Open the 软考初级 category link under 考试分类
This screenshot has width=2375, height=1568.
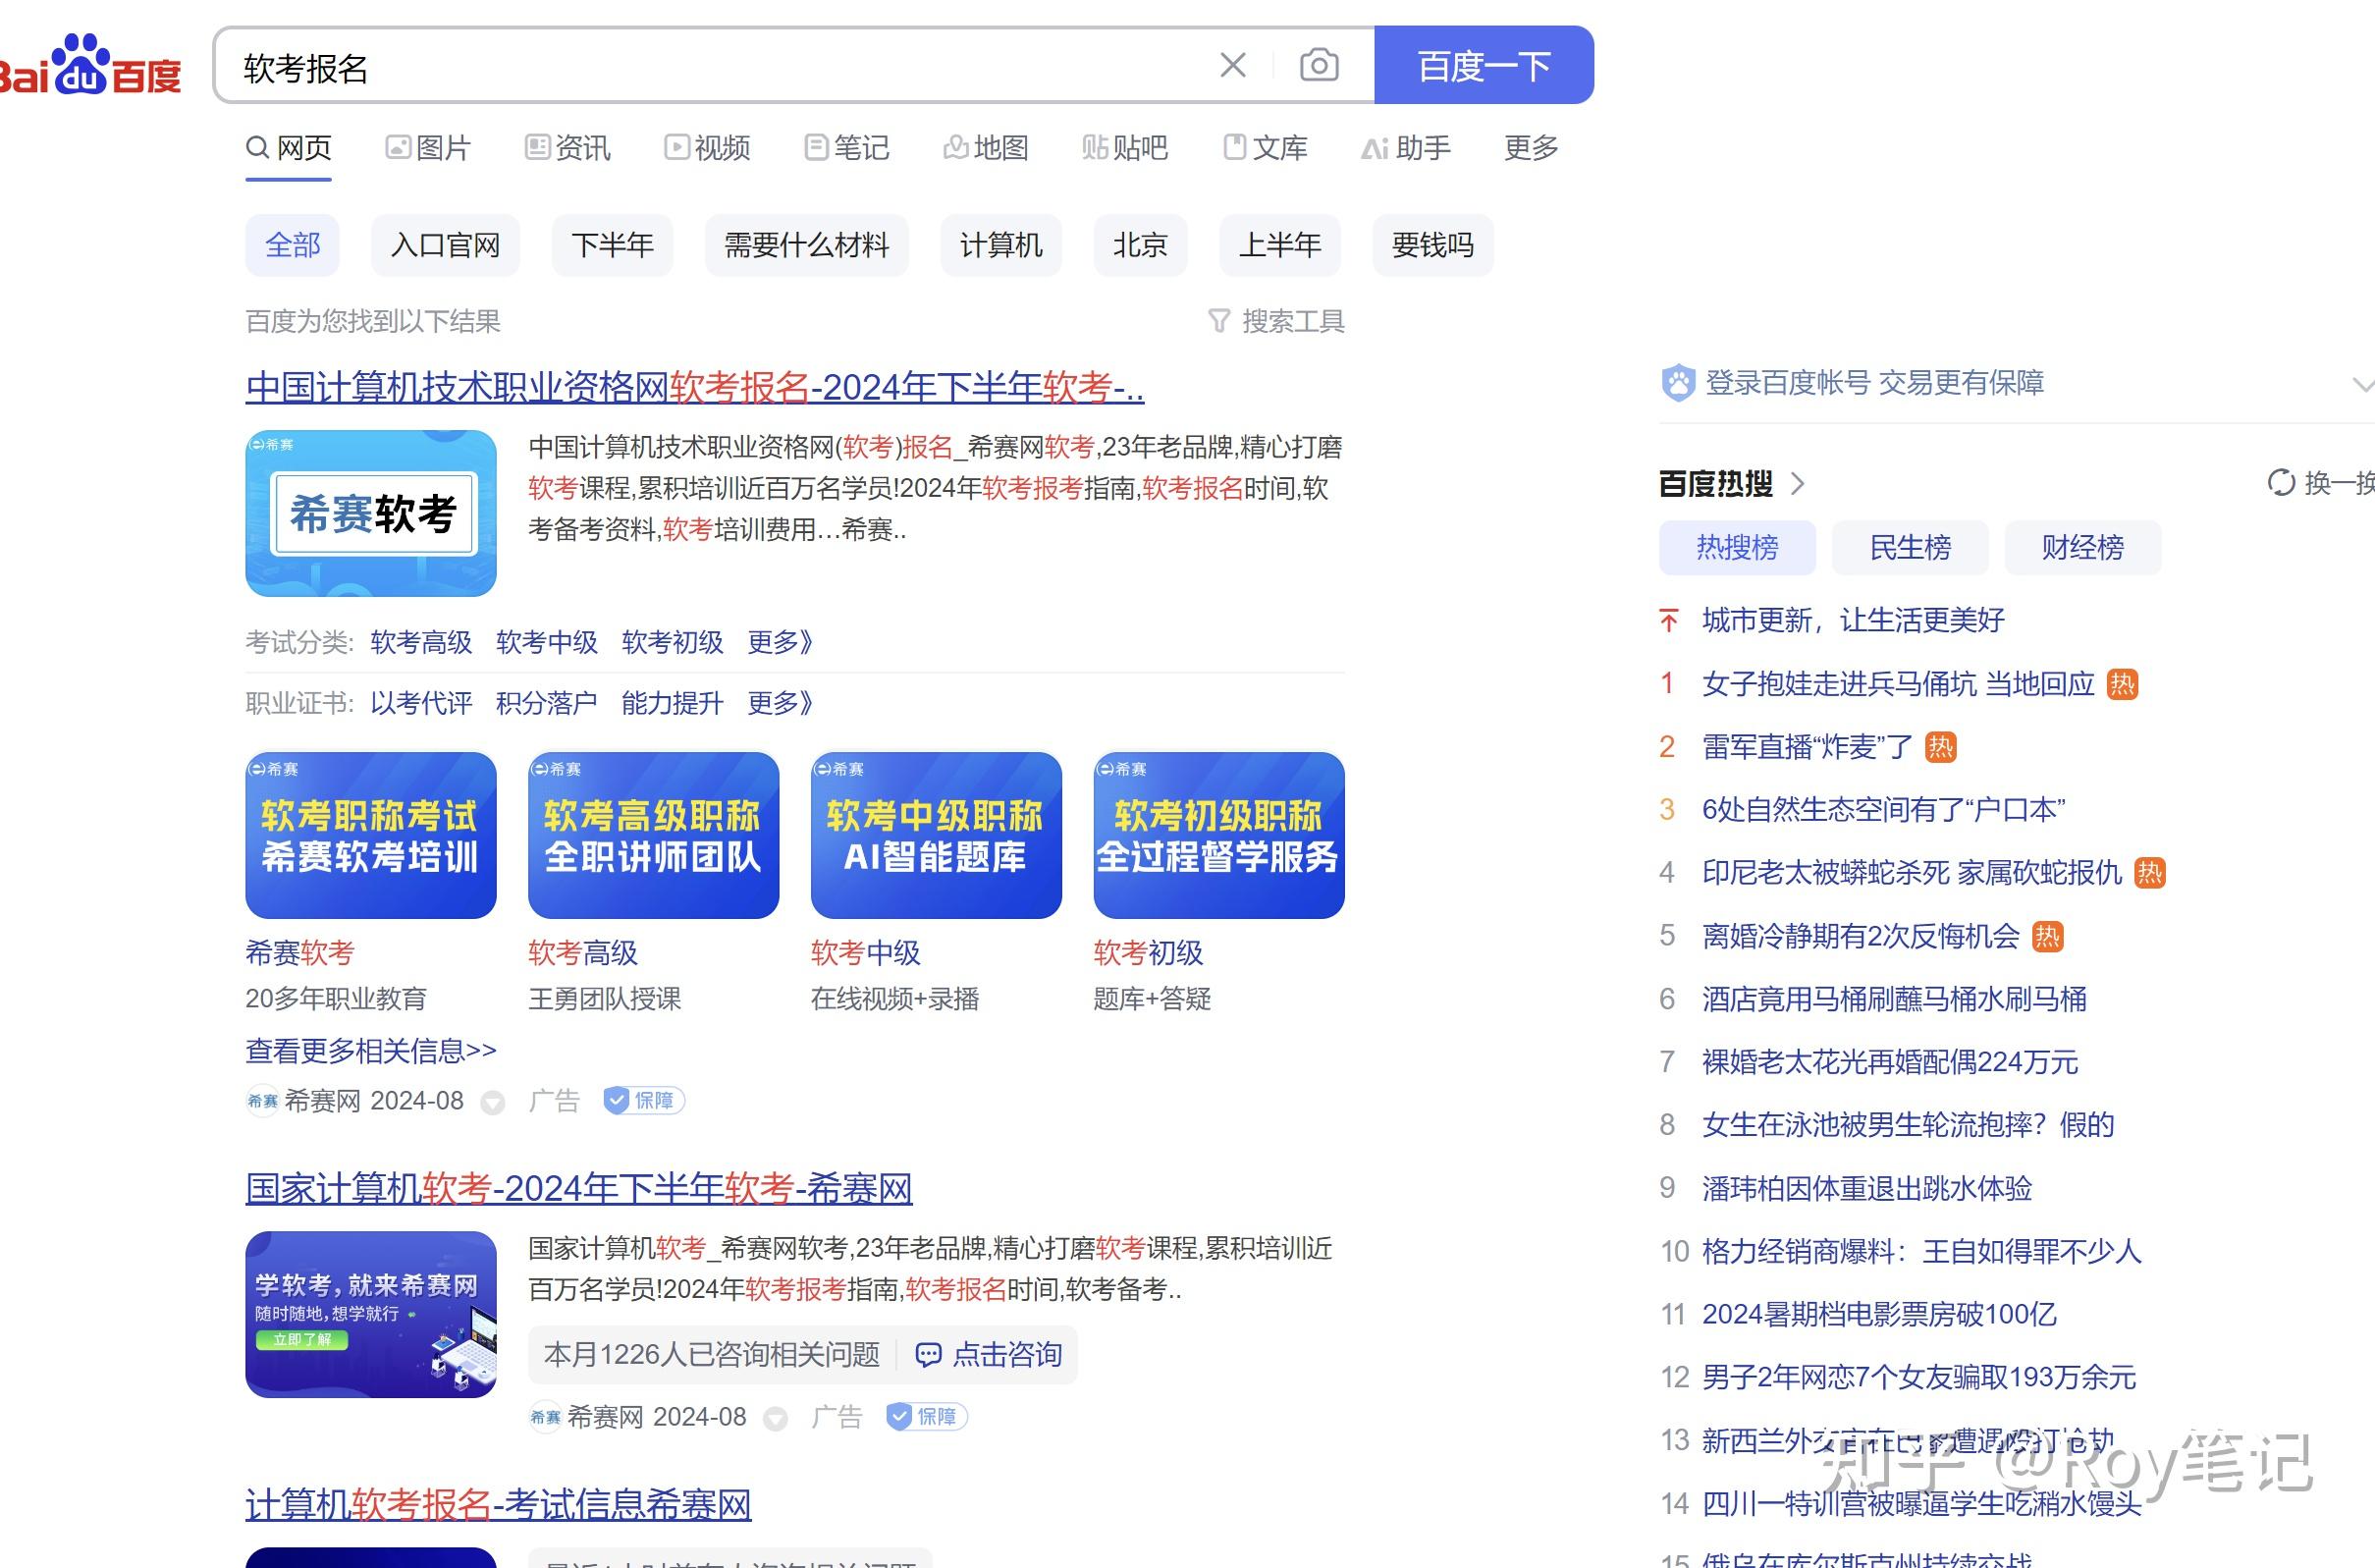click(673, 642)
